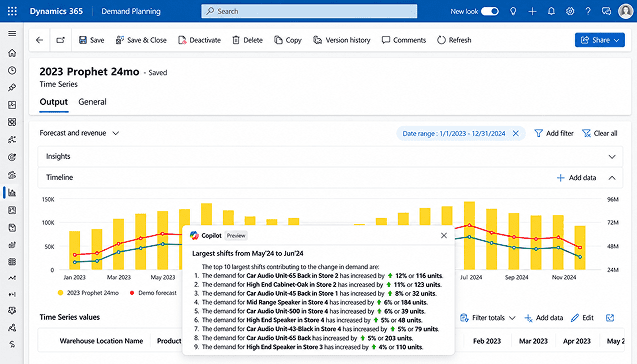Expand the sidebar hamburger menu
The image size is (637, 364).
(x=12, y=33)
